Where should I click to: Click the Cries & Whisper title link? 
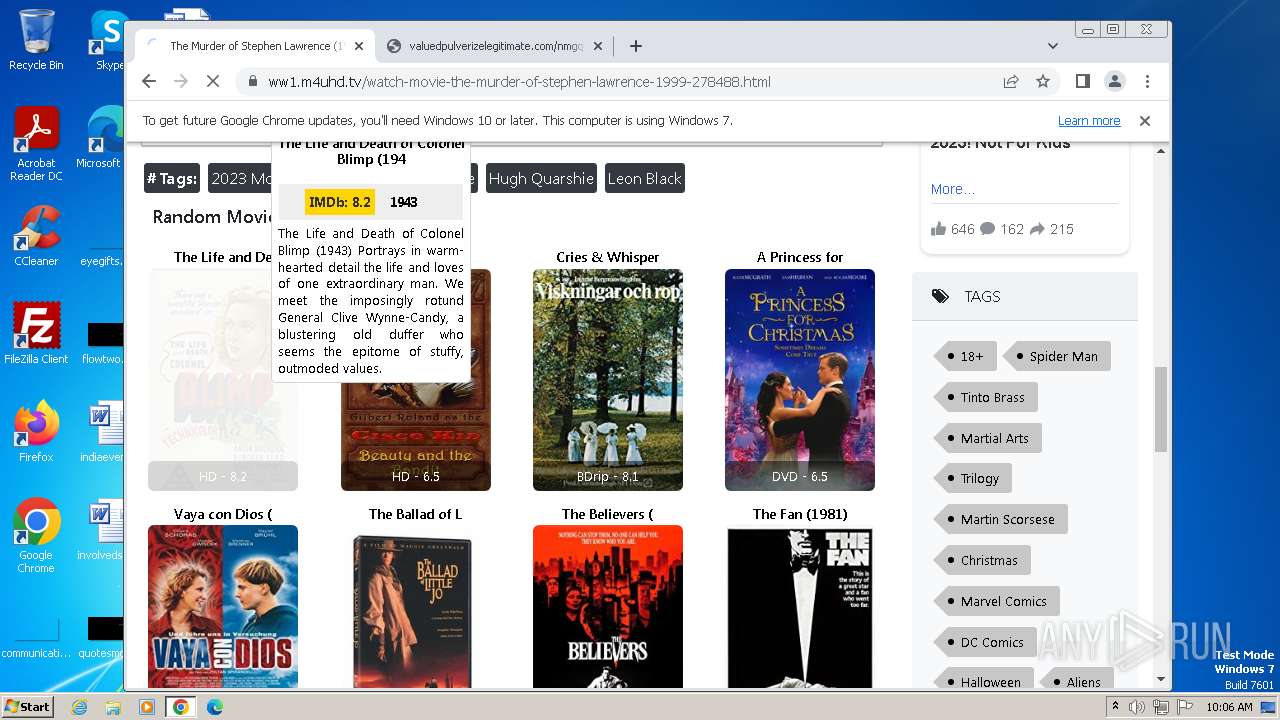[x=608, y=257]
